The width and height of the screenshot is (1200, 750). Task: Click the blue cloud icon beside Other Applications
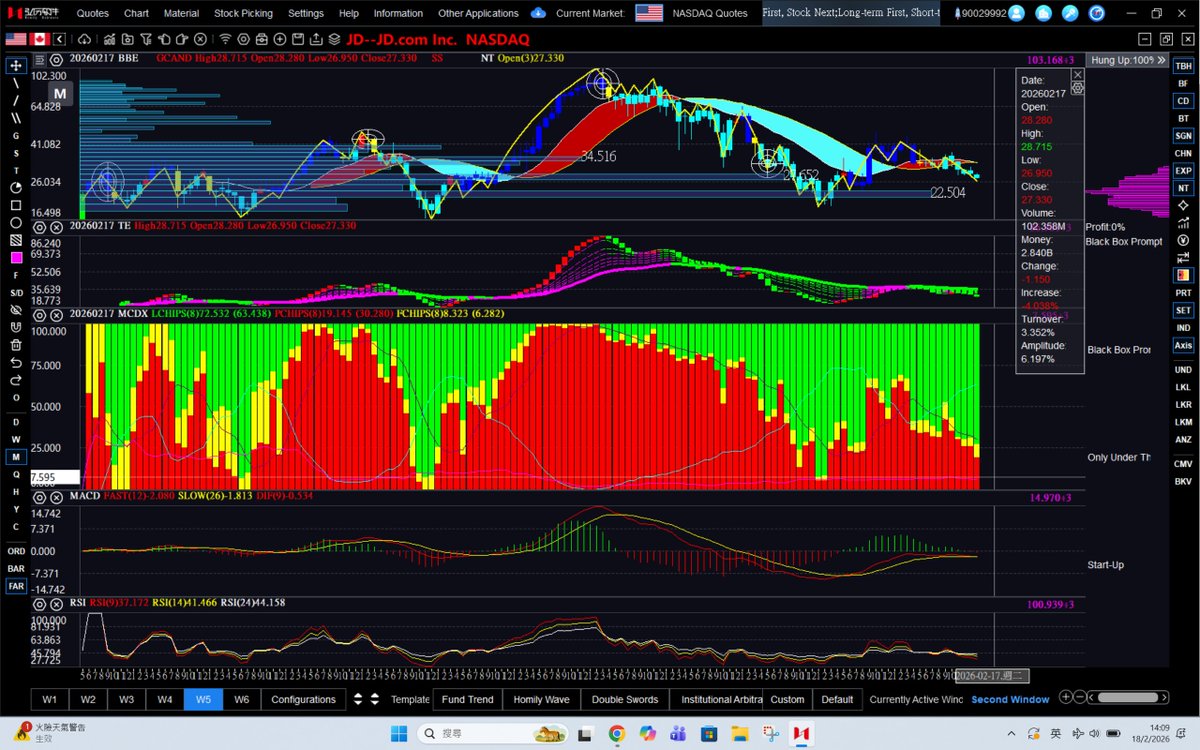[x=538, y=13]
